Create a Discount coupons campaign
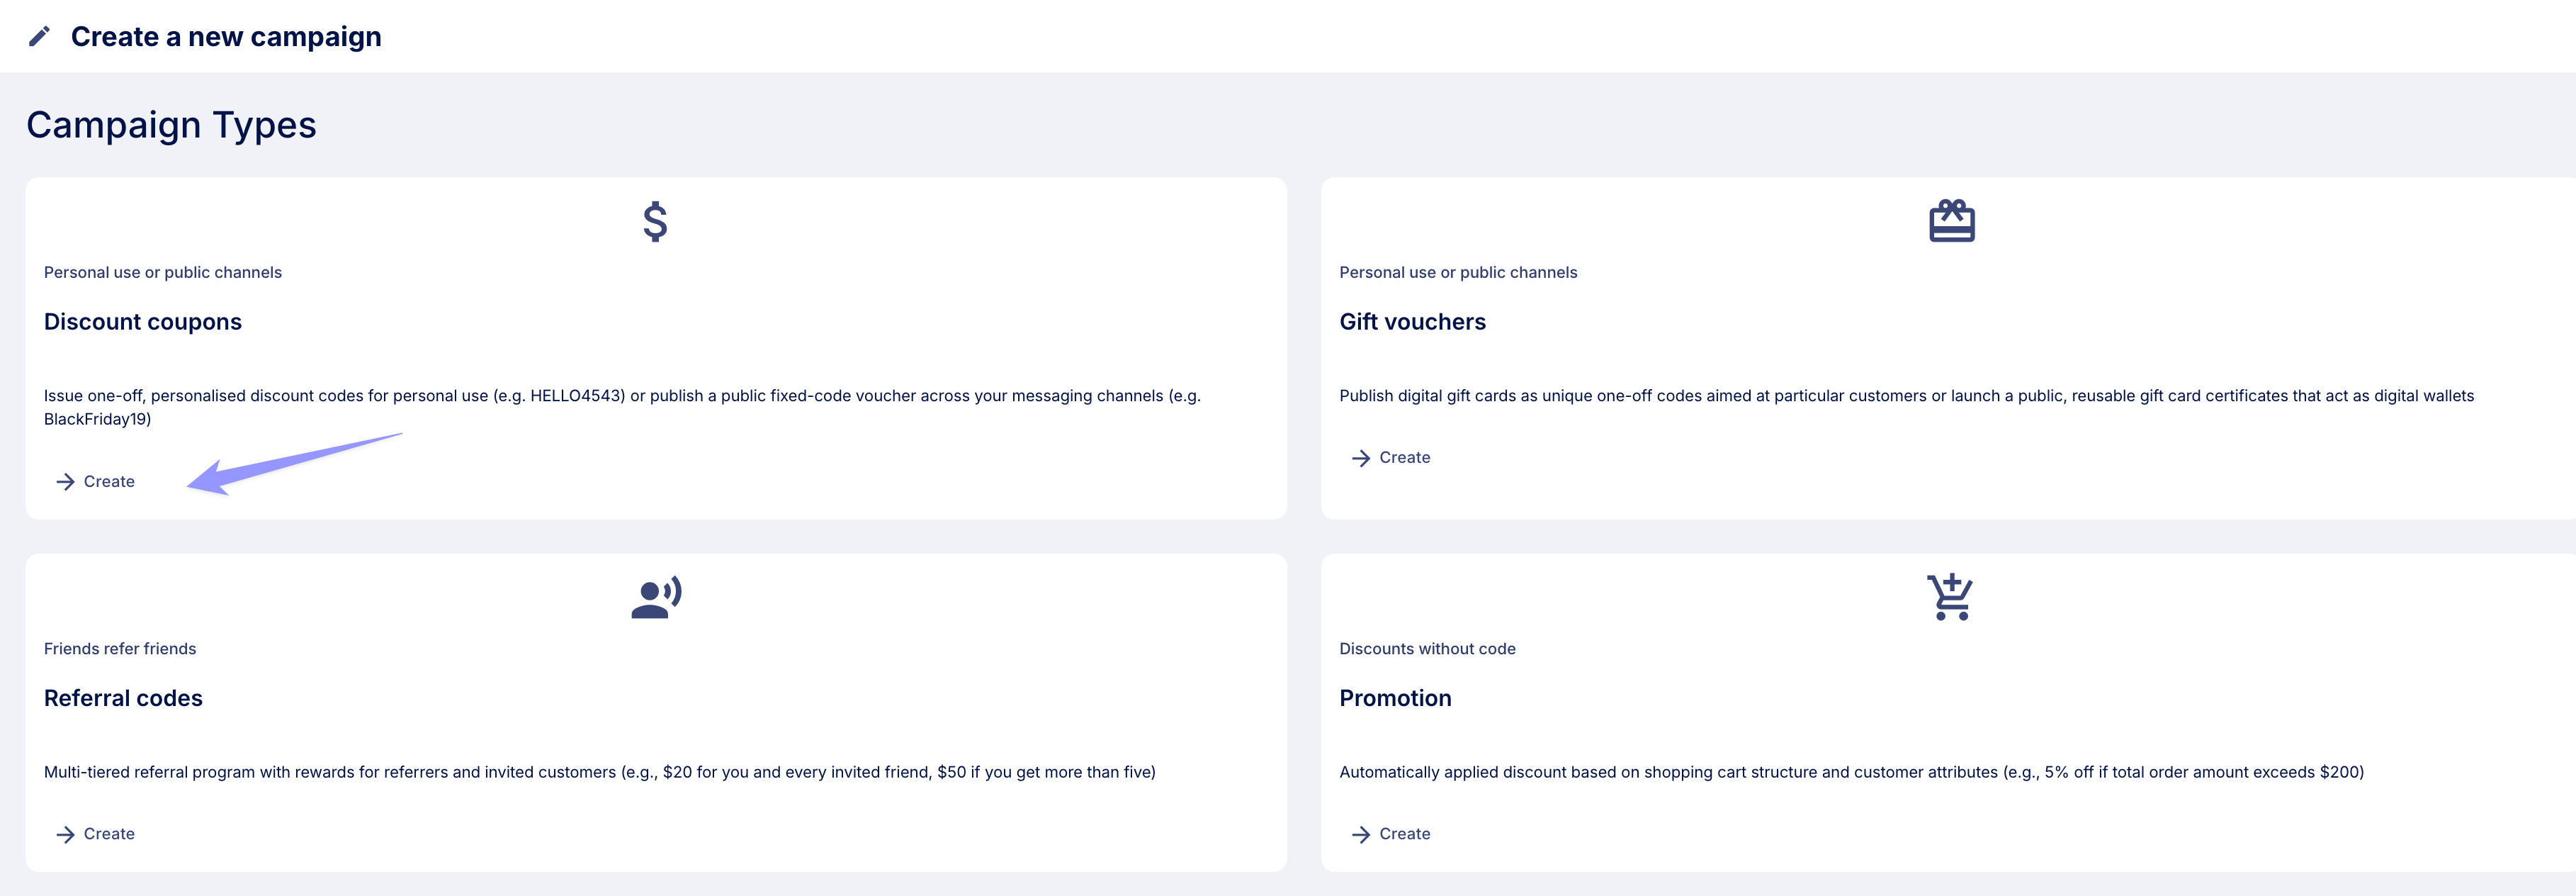Screen dimensions: 2576x896 click(96, 482)
